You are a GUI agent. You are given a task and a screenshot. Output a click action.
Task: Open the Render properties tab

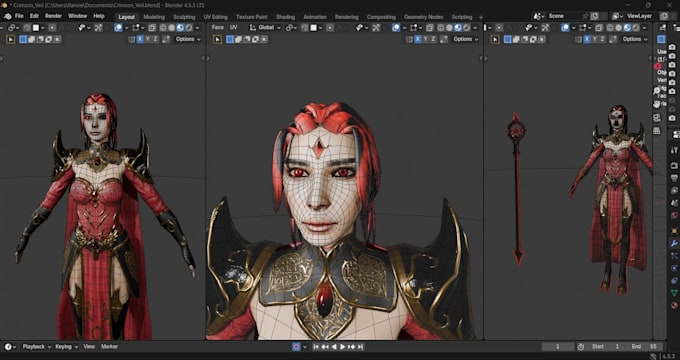point(674,166)
